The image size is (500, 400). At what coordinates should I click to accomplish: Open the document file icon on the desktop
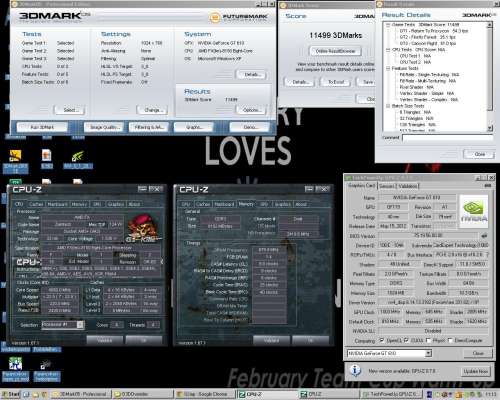coord(47,155)
